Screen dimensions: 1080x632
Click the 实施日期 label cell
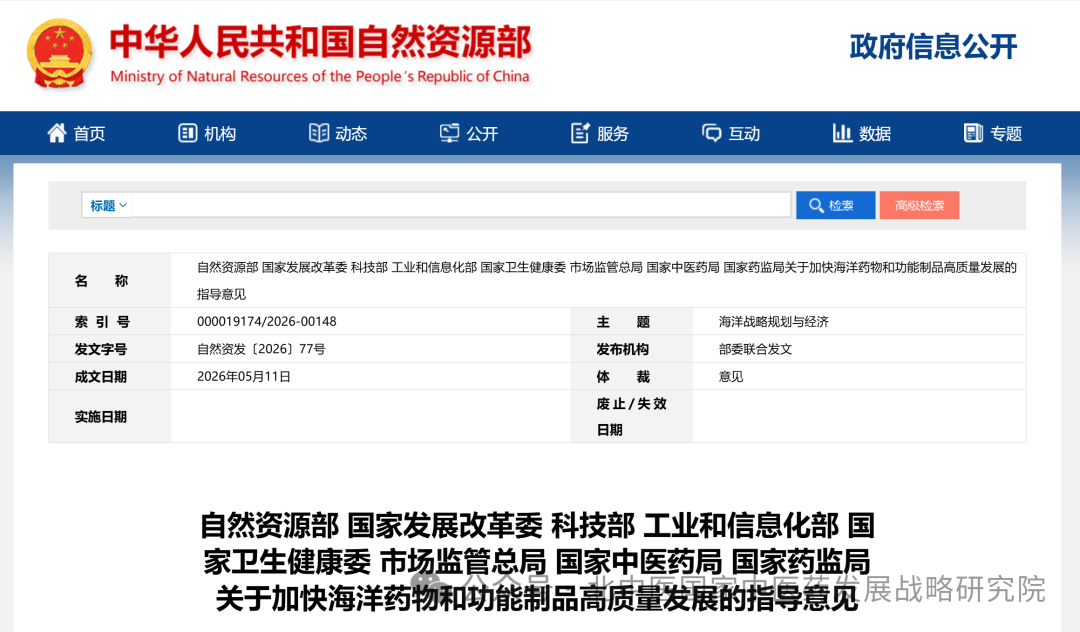(110, 417)
